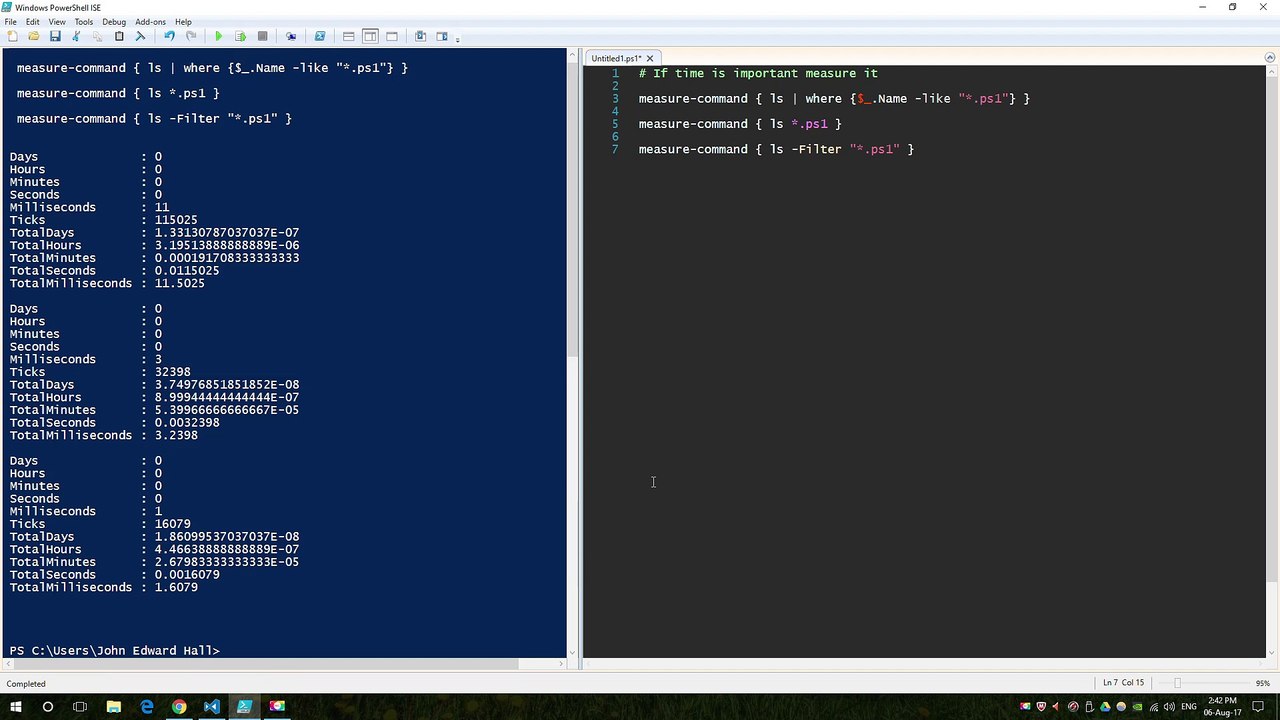This screenshot has height=720, width=1280.
Task: Click the Open script folder icon
Action: click(x=33, y=36)
